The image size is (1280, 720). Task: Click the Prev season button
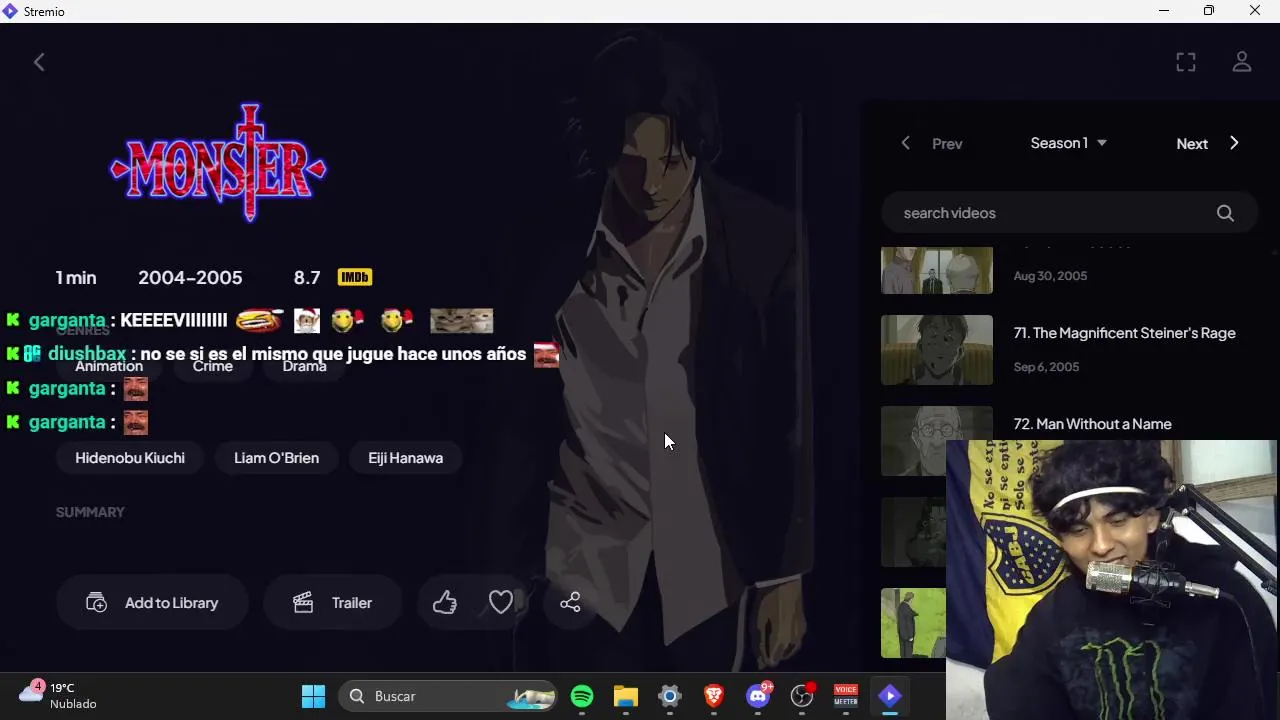[932, 143]
